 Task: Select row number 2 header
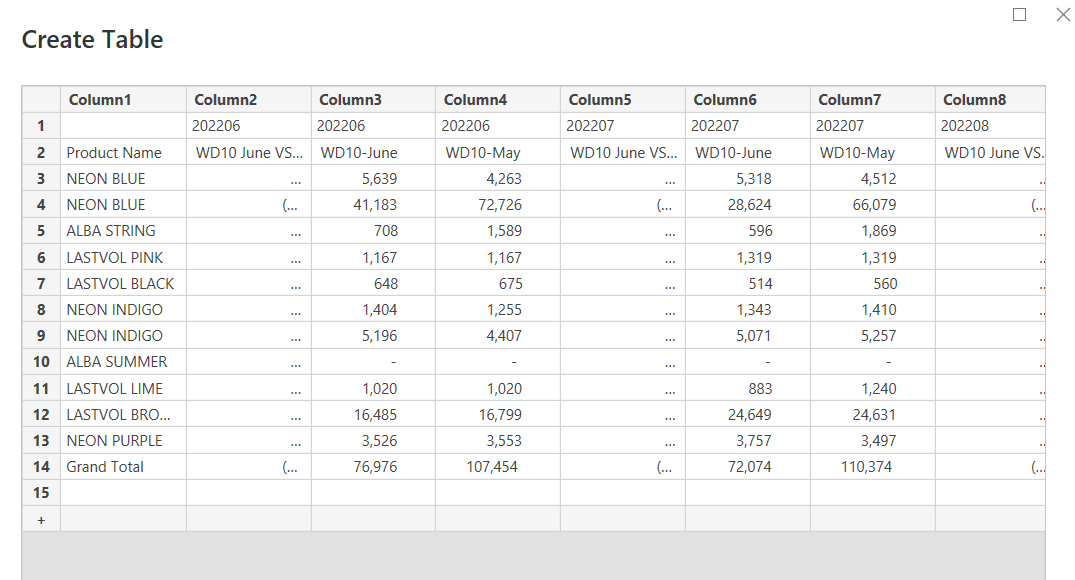(x=41, y=152)
